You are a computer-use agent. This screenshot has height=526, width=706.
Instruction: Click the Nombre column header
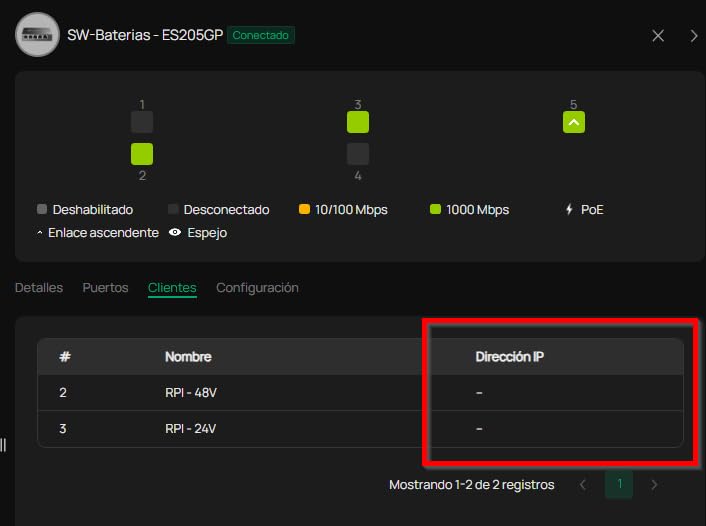click(188, 357)
